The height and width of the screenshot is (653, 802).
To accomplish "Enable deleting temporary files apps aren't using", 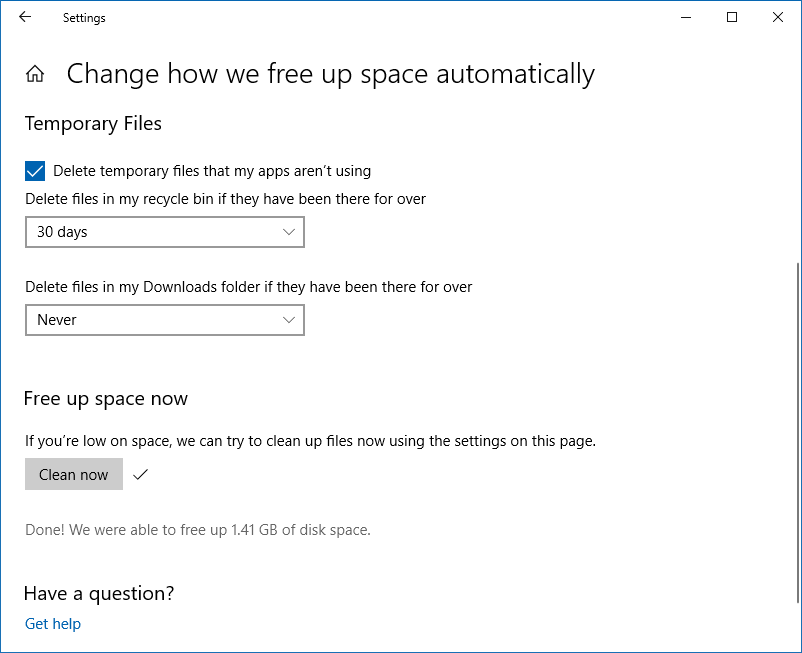I will point(35,170).
